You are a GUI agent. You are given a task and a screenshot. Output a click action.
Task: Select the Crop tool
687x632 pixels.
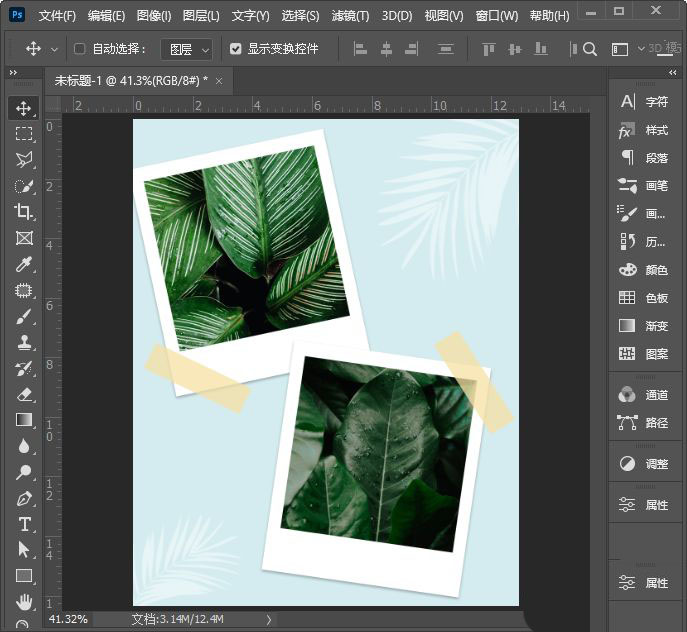(24, 212)
